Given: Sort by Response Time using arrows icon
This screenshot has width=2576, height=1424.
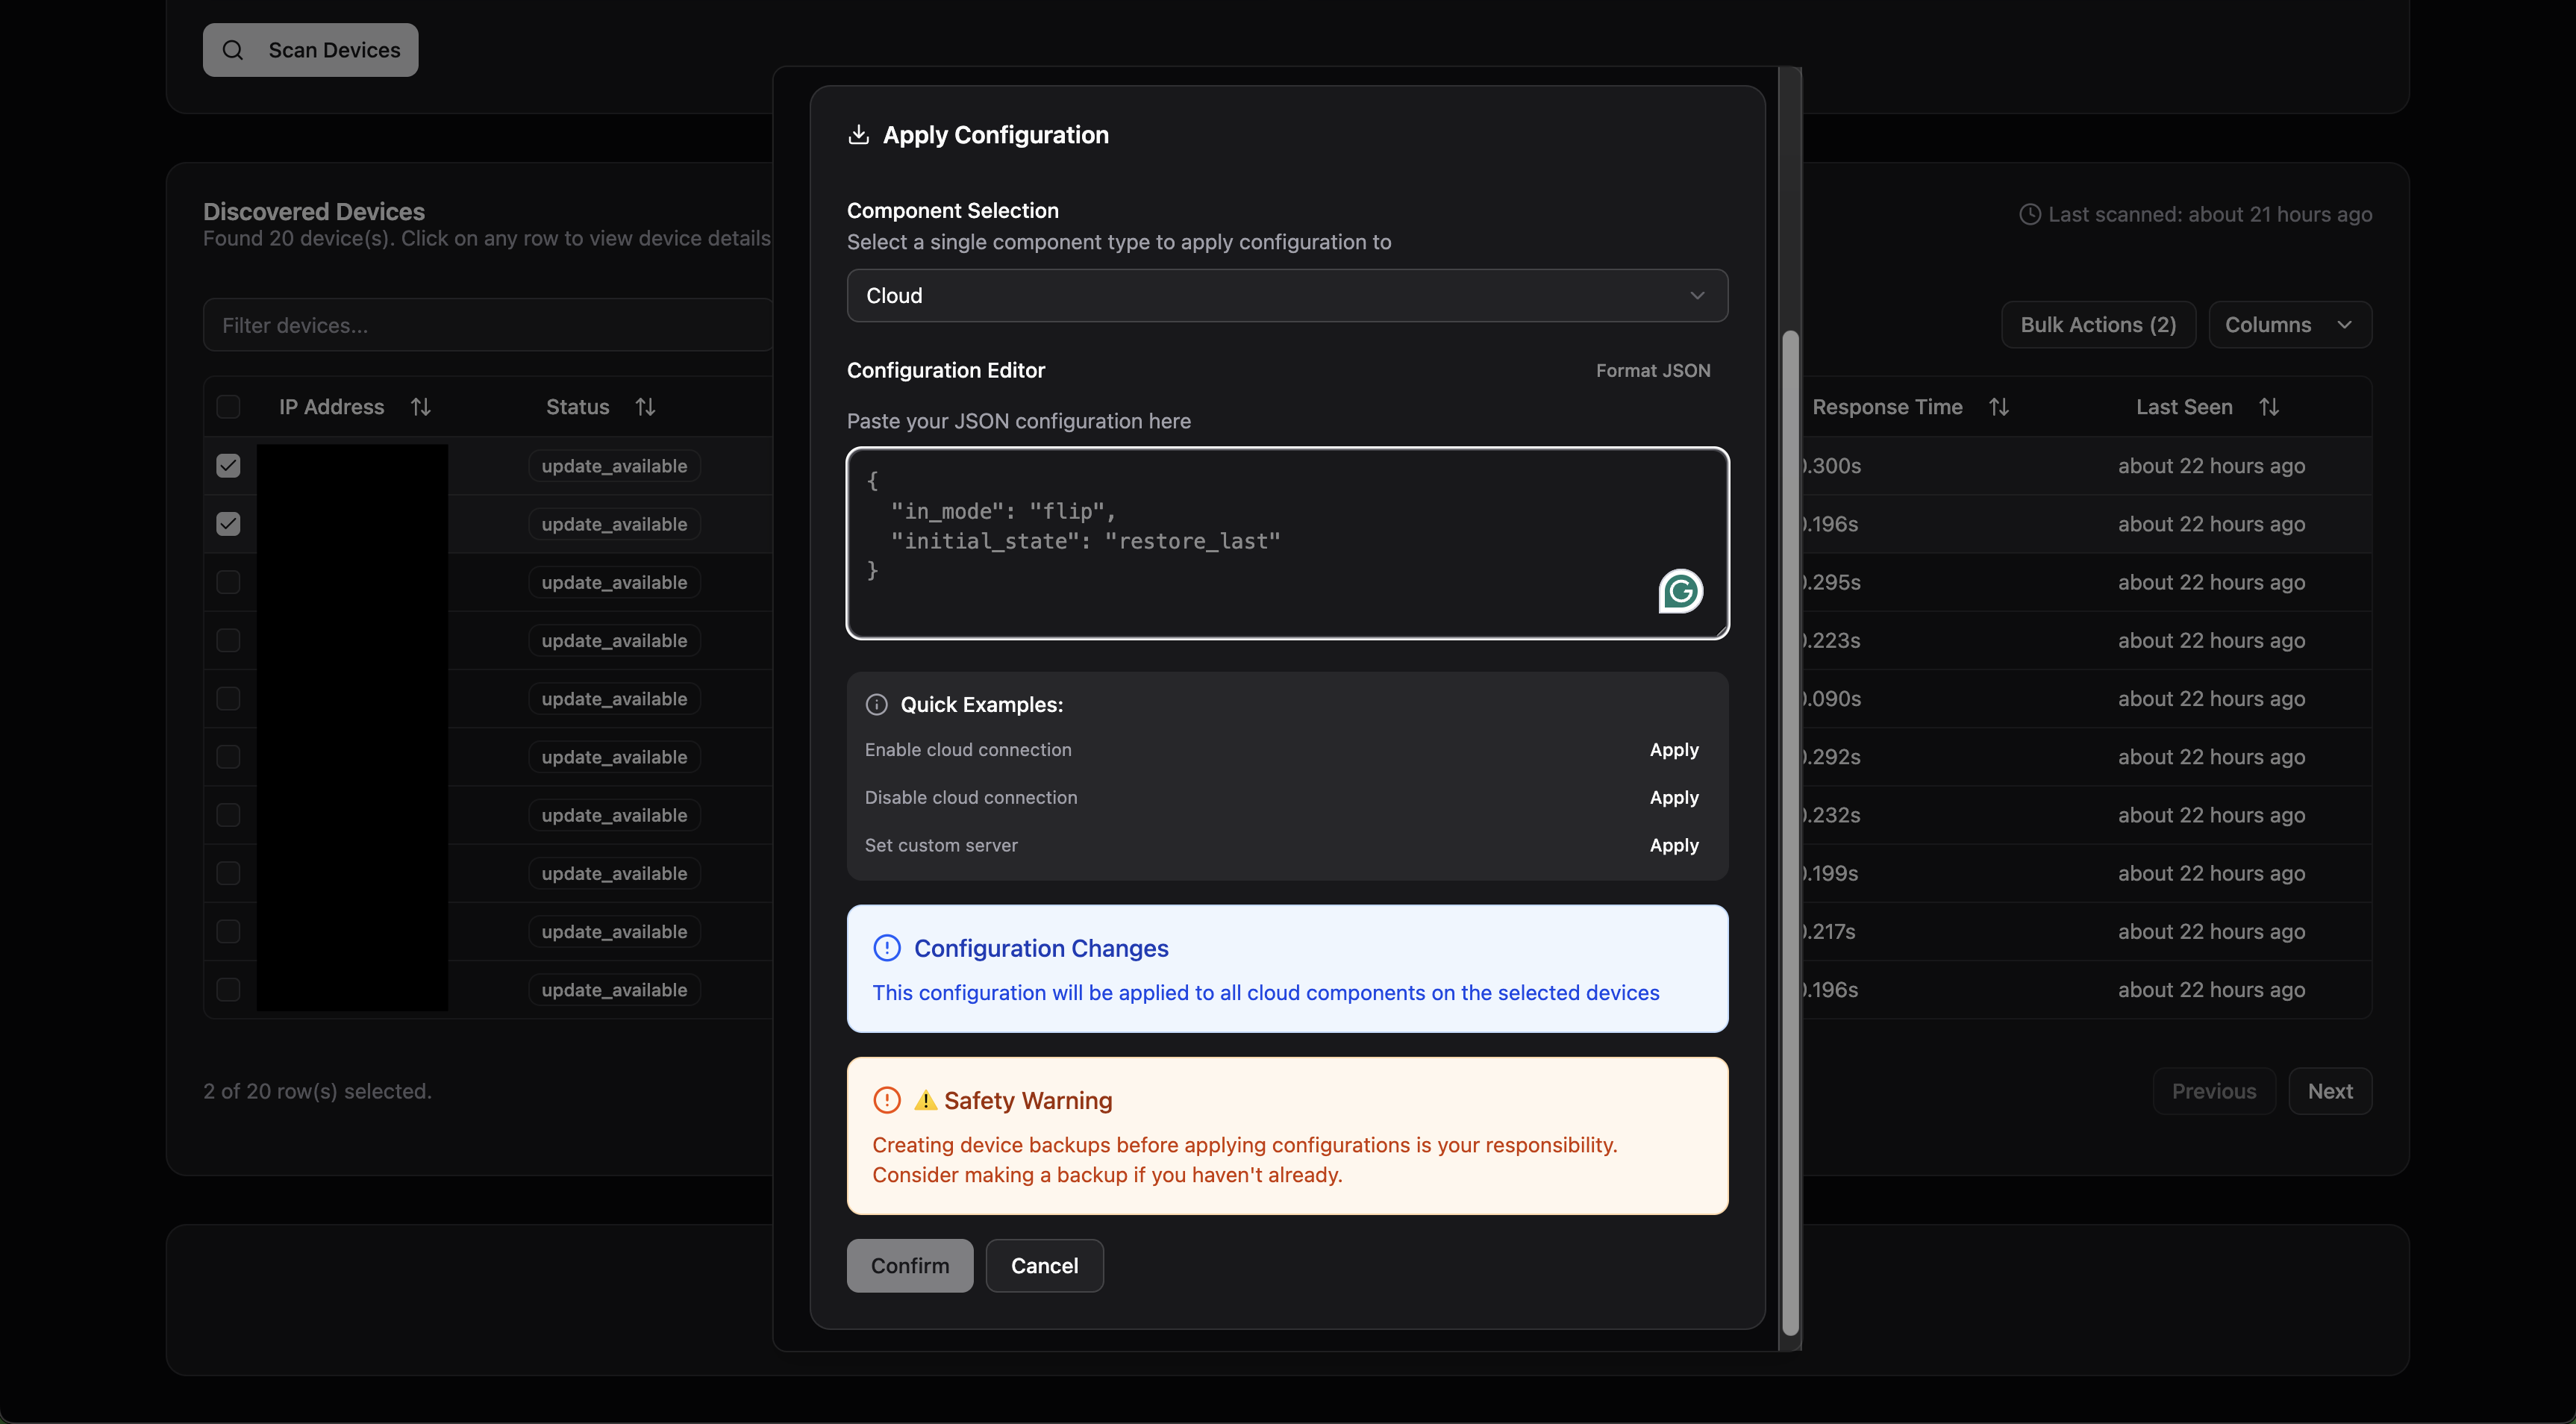Looking at the screenshot, I should [x=1999, y=407].
